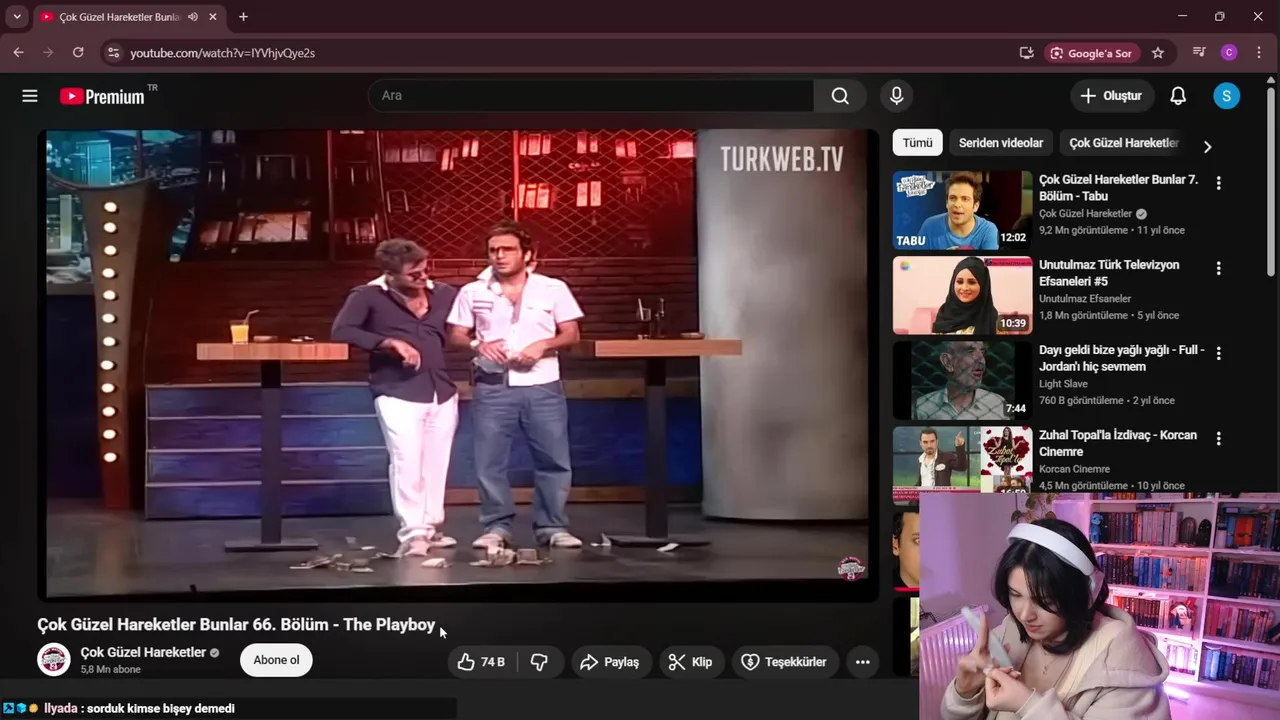Image resolution: width=1280 pixels, height=720 pixels.
Task: Like the video with 74 B thumbs up
Action: point(481,662)
